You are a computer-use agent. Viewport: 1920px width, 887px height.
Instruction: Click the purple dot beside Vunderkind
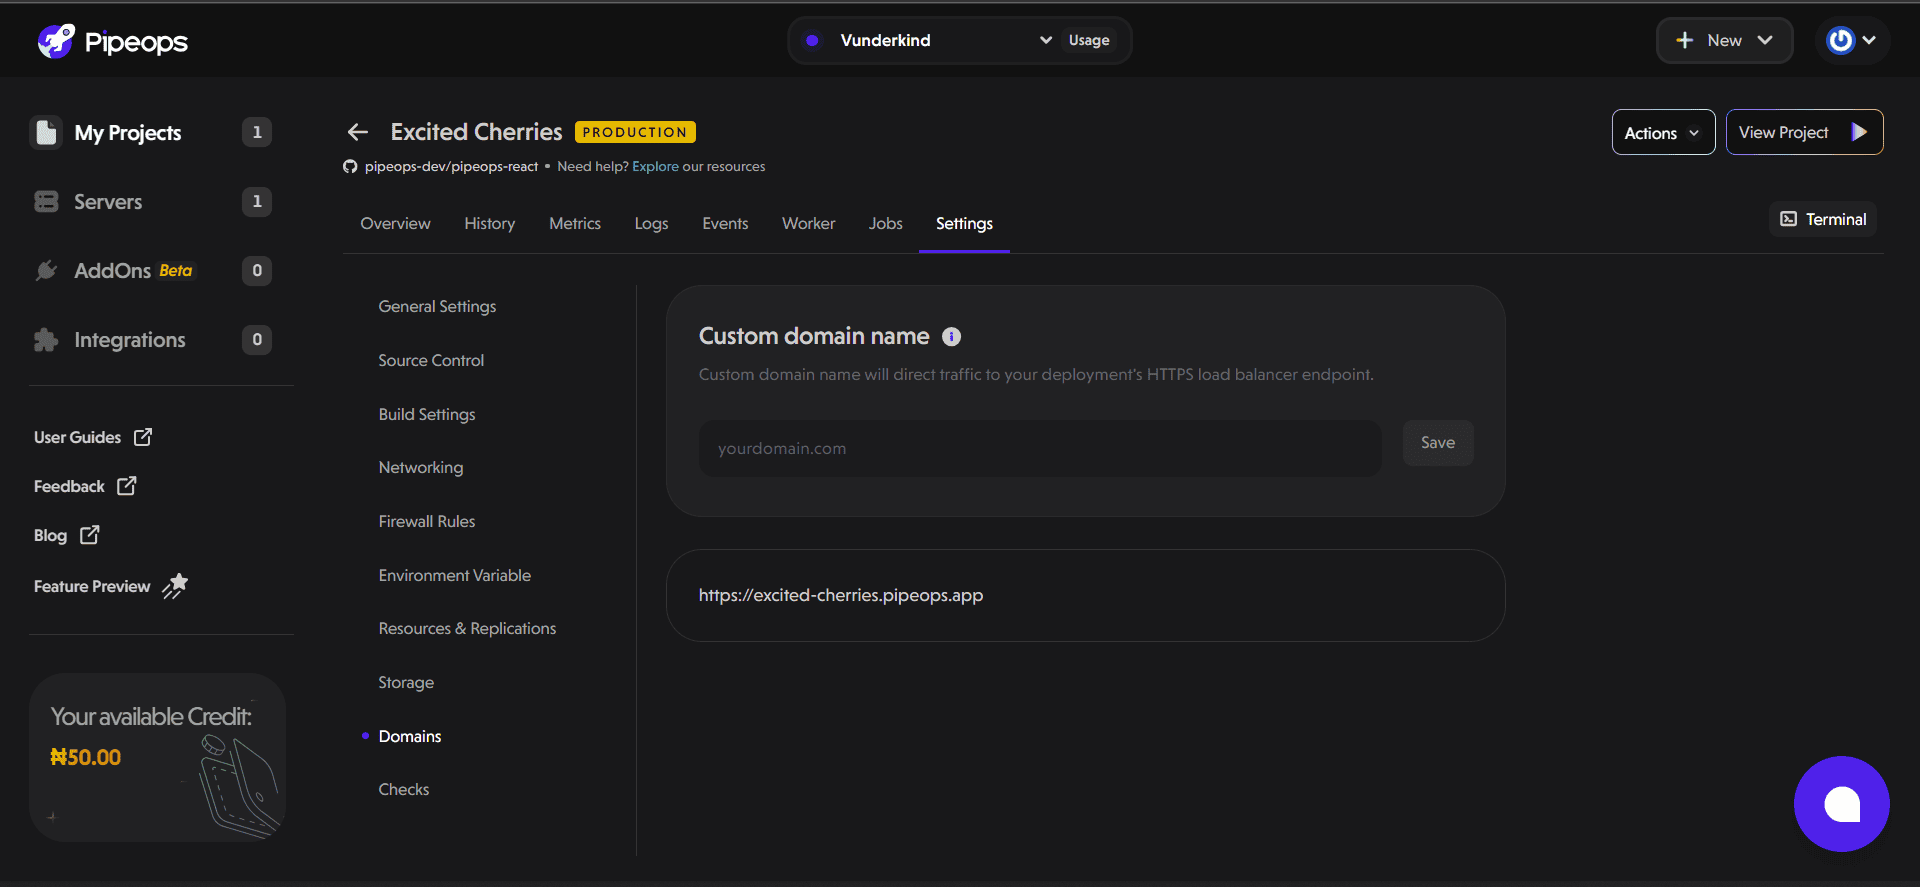tap(812, 40)
